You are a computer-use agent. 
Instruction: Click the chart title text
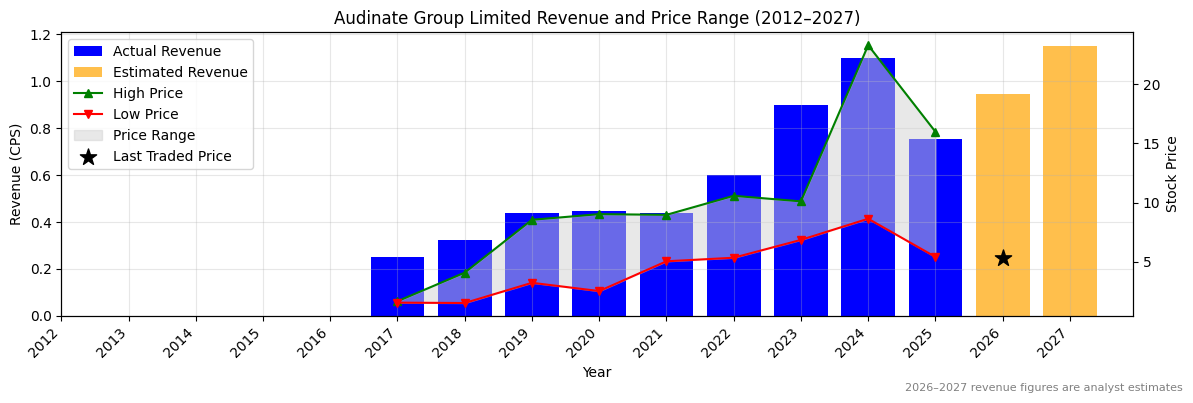click(x=596, y=18)
